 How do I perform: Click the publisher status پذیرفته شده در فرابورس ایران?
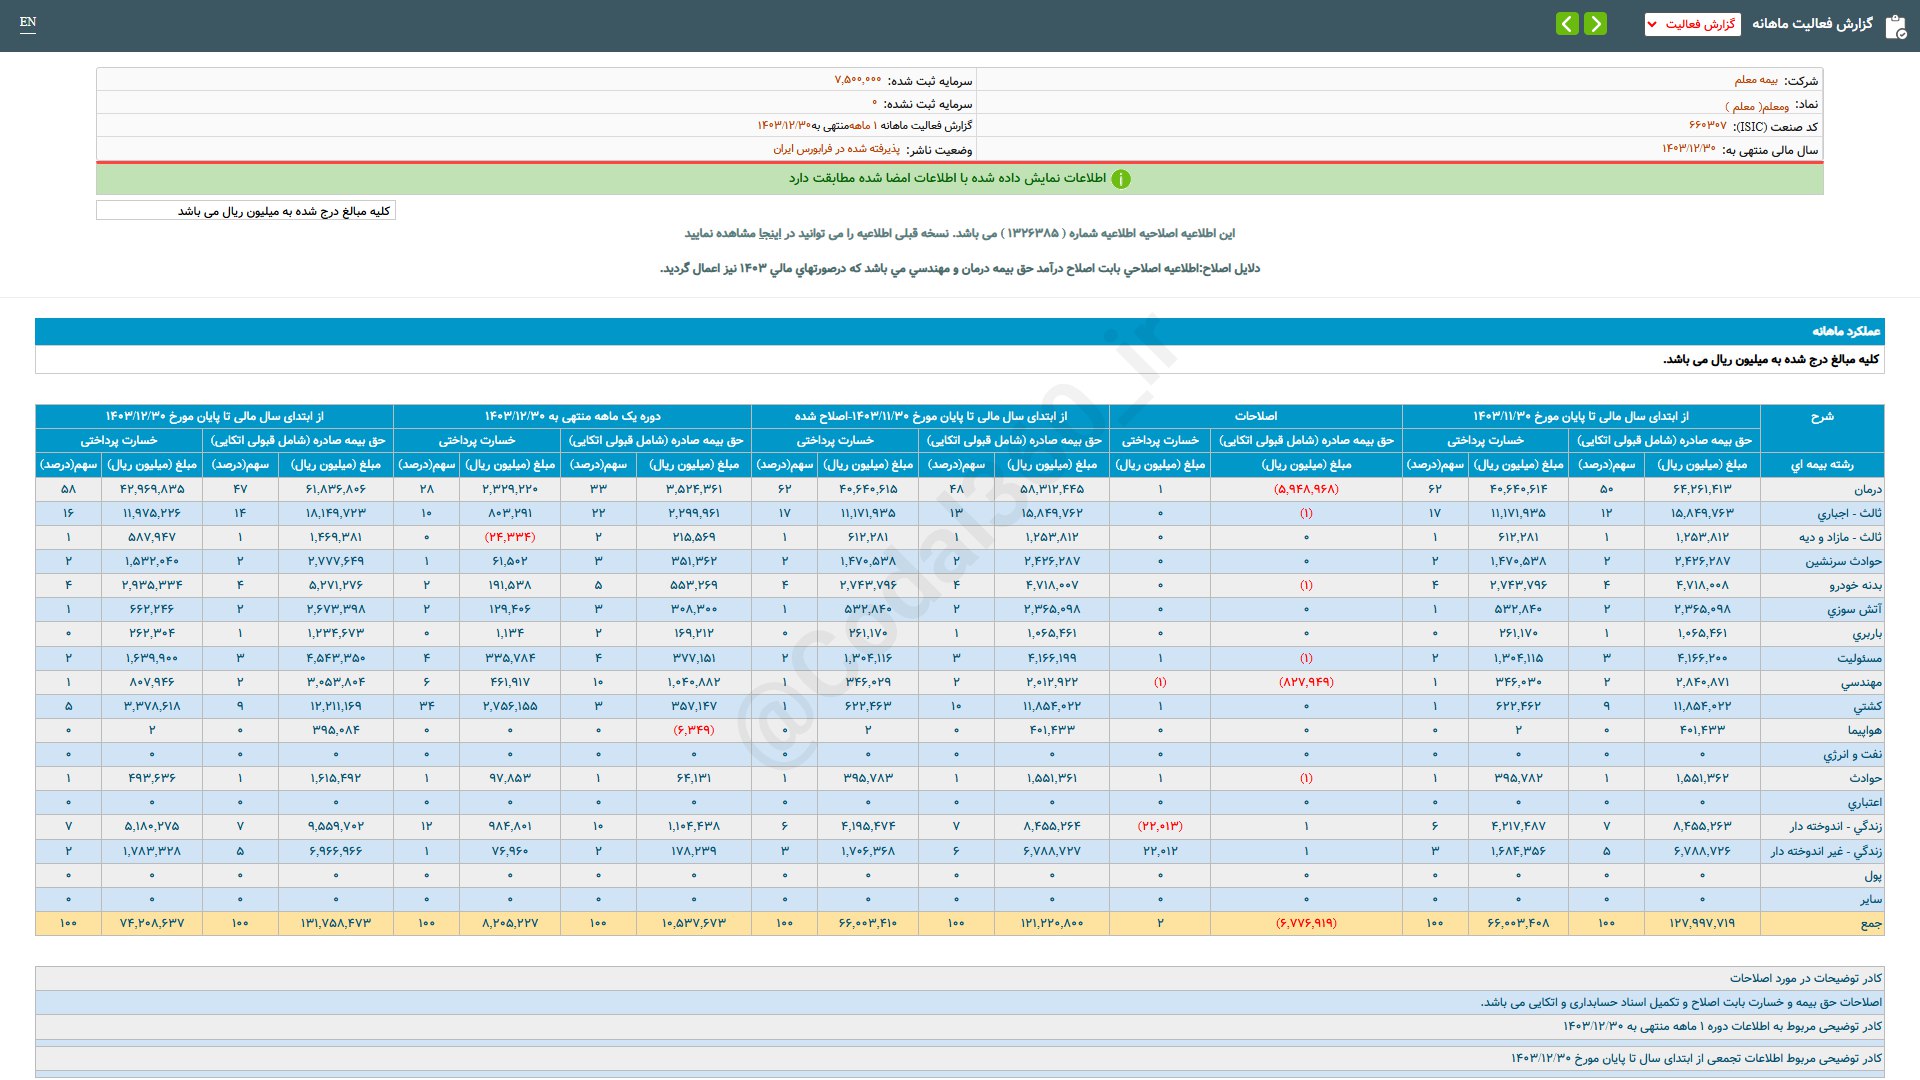click(x=836, y=149)
